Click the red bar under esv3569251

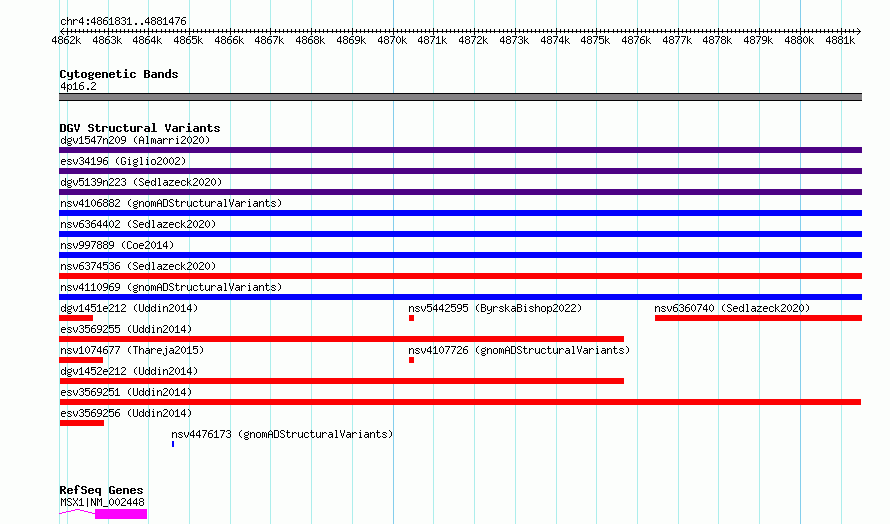click(x=460, y=402)
